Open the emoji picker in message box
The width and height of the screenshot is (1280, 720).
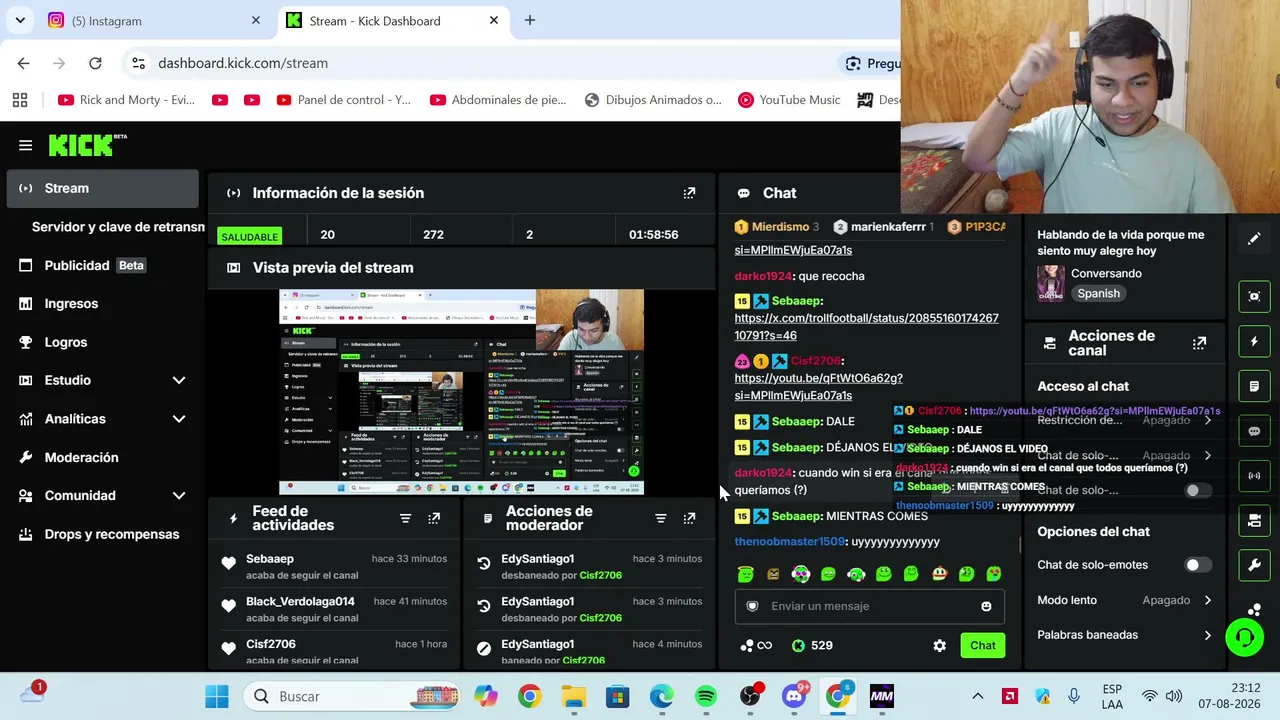(x=986, y=606)
